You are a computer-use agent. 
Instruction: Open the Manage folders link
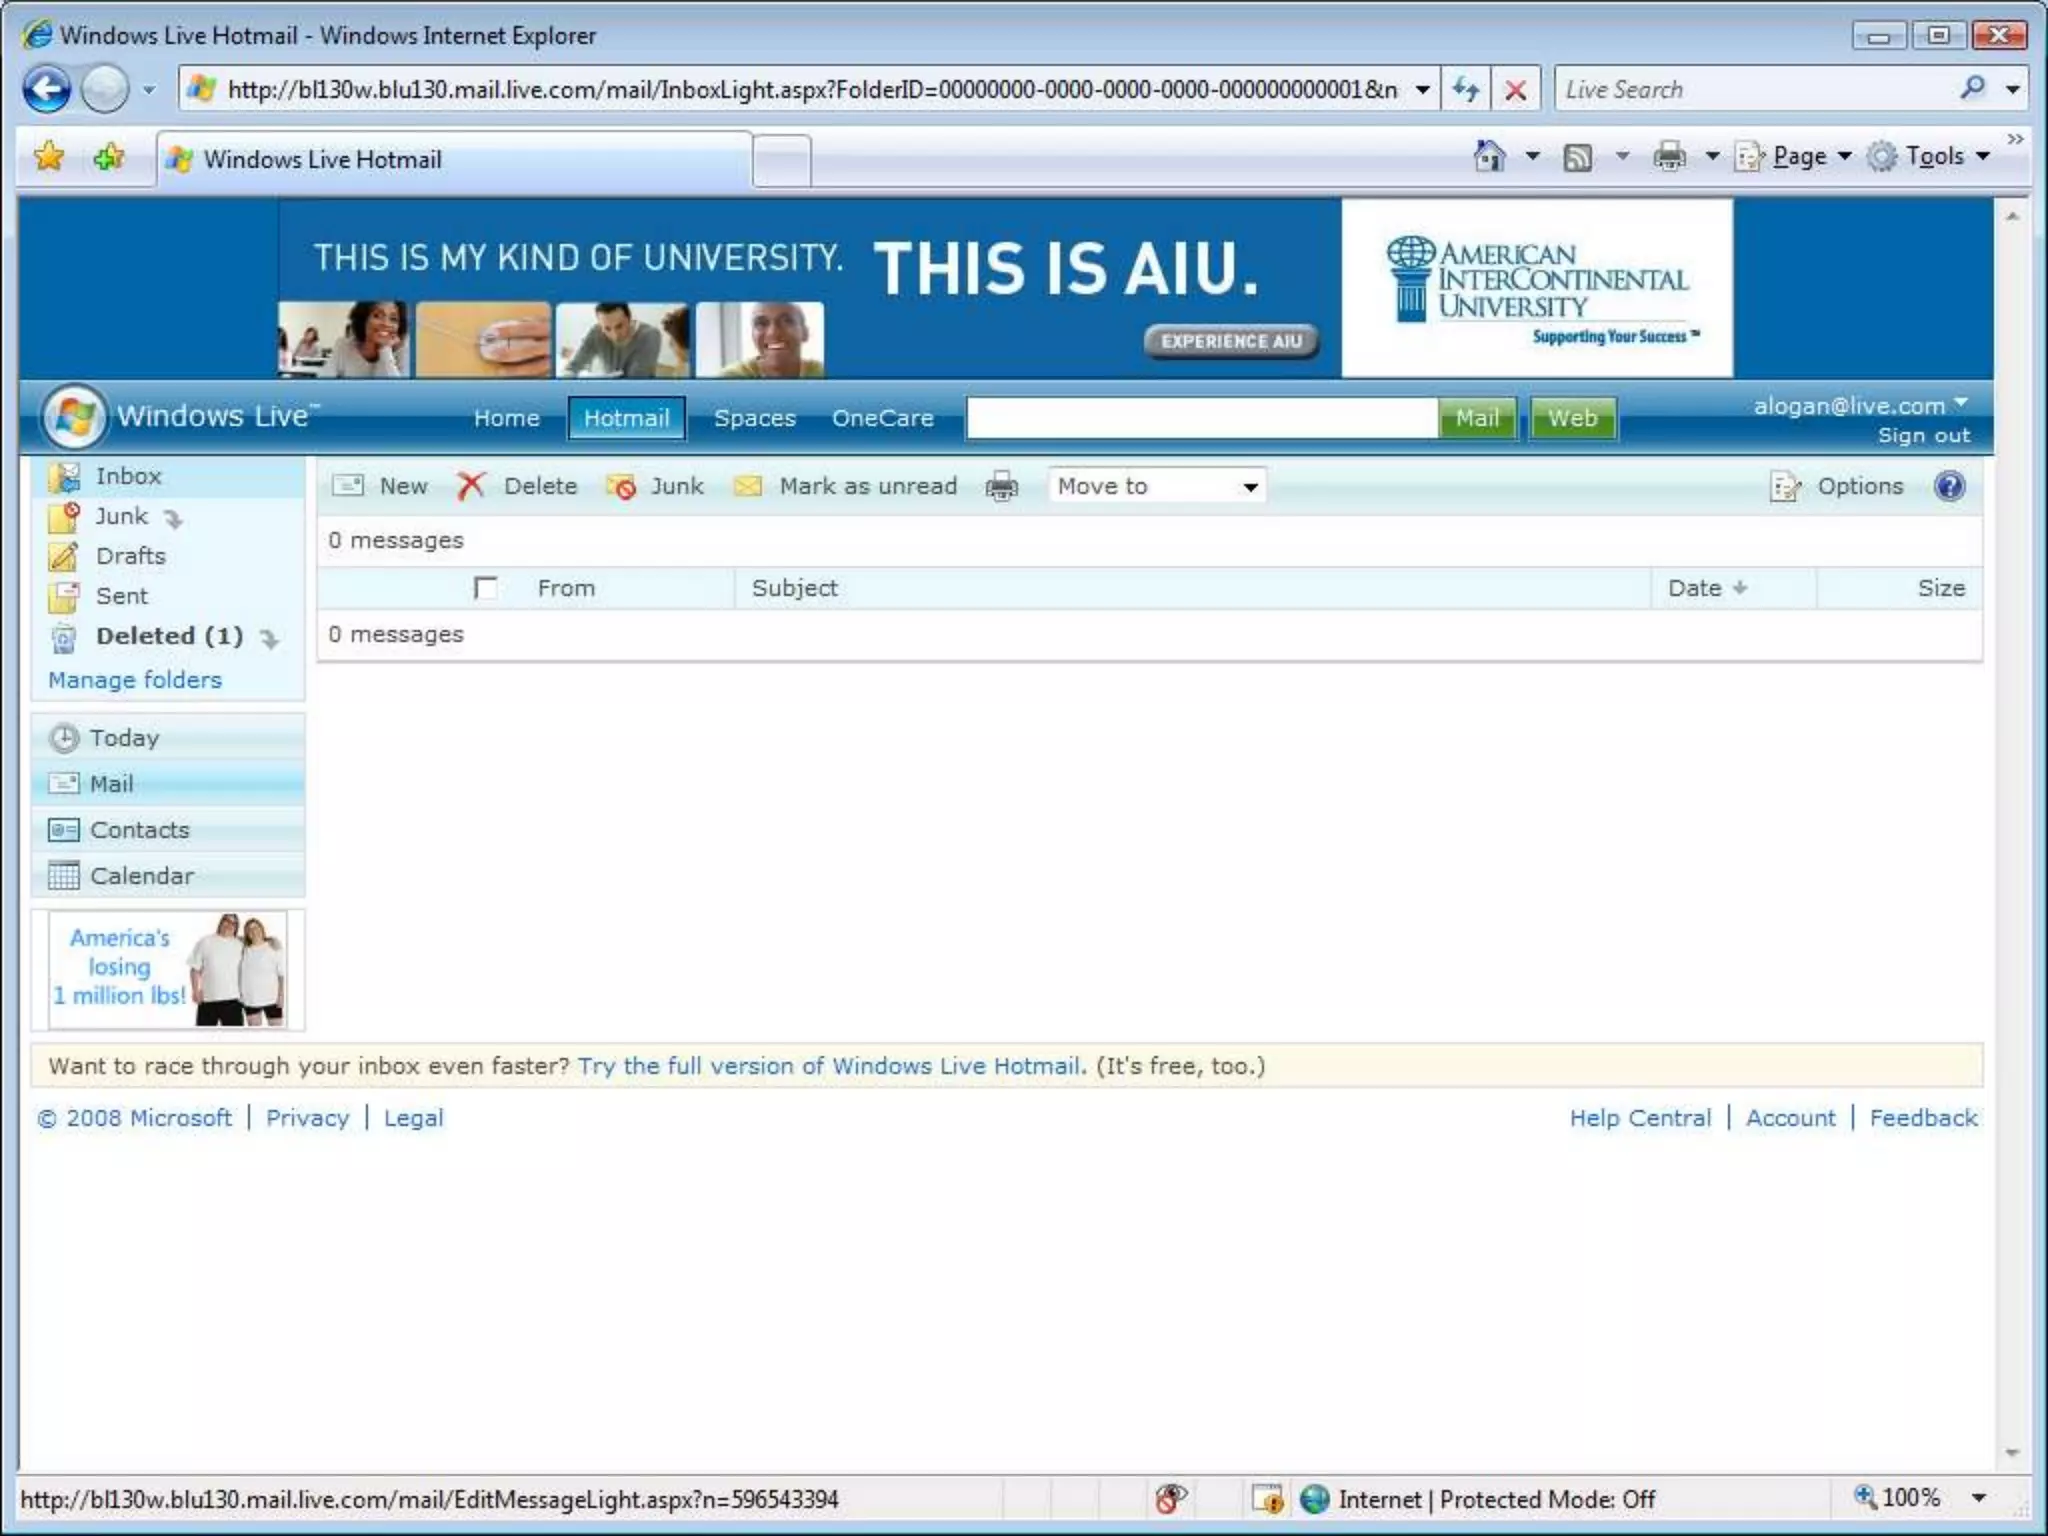[135, 680]
